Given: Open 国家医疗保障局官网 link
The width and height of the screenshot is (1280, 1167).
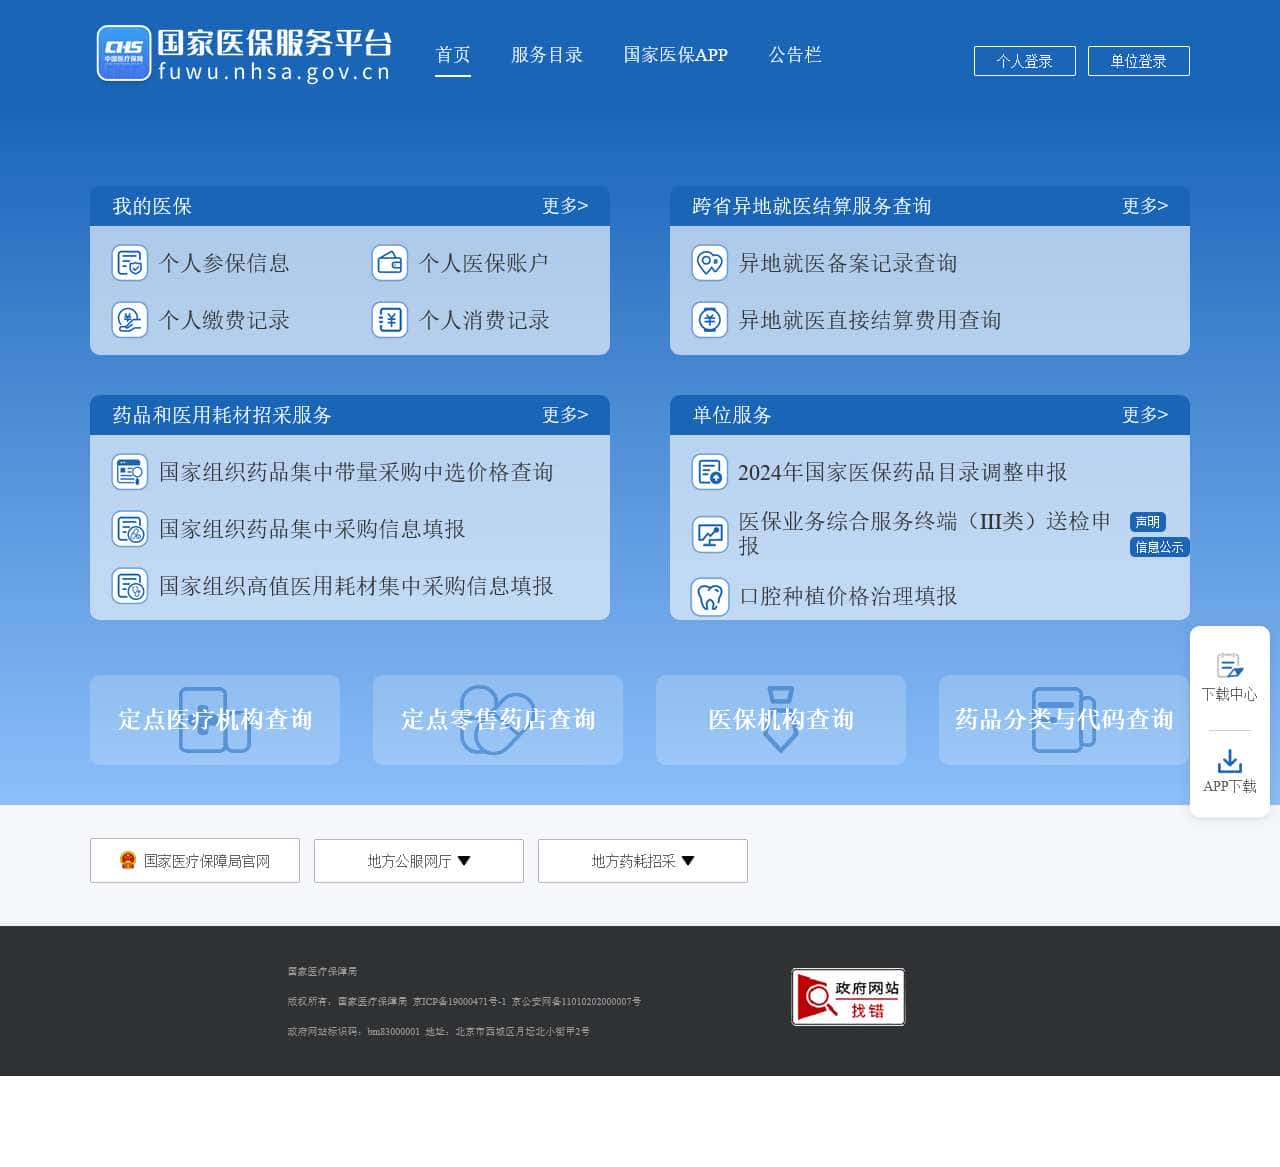Looking at the screenshot, I should coord(195,861).
